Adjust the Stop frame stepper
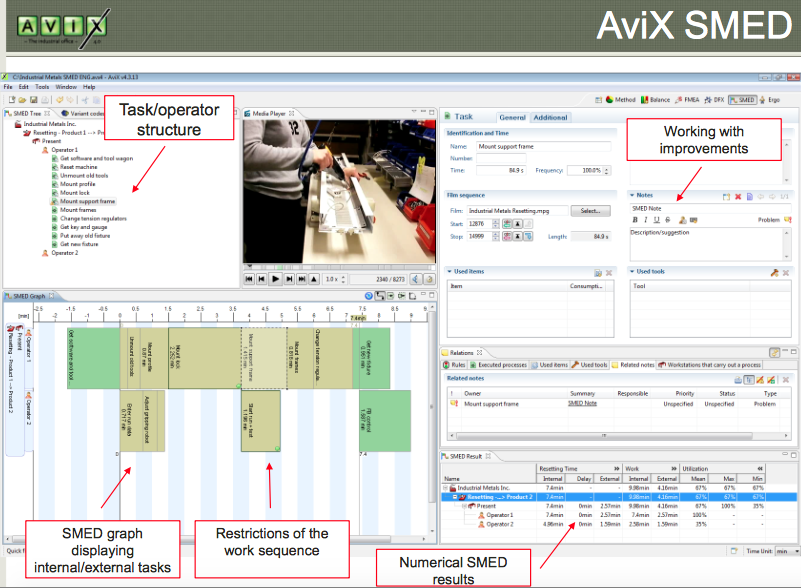This screenshot has height=588, width=801. 496,237
